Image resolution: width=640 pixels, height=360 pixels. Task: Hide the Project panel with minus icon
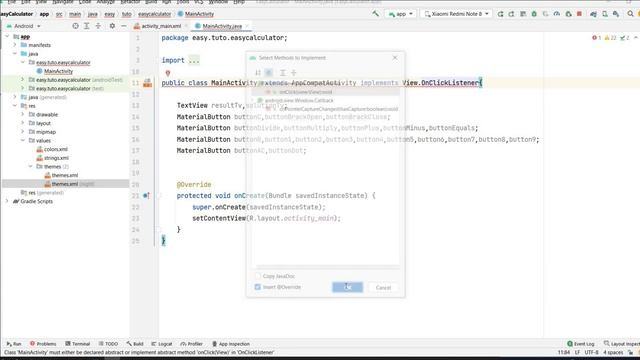coord(124,26)
